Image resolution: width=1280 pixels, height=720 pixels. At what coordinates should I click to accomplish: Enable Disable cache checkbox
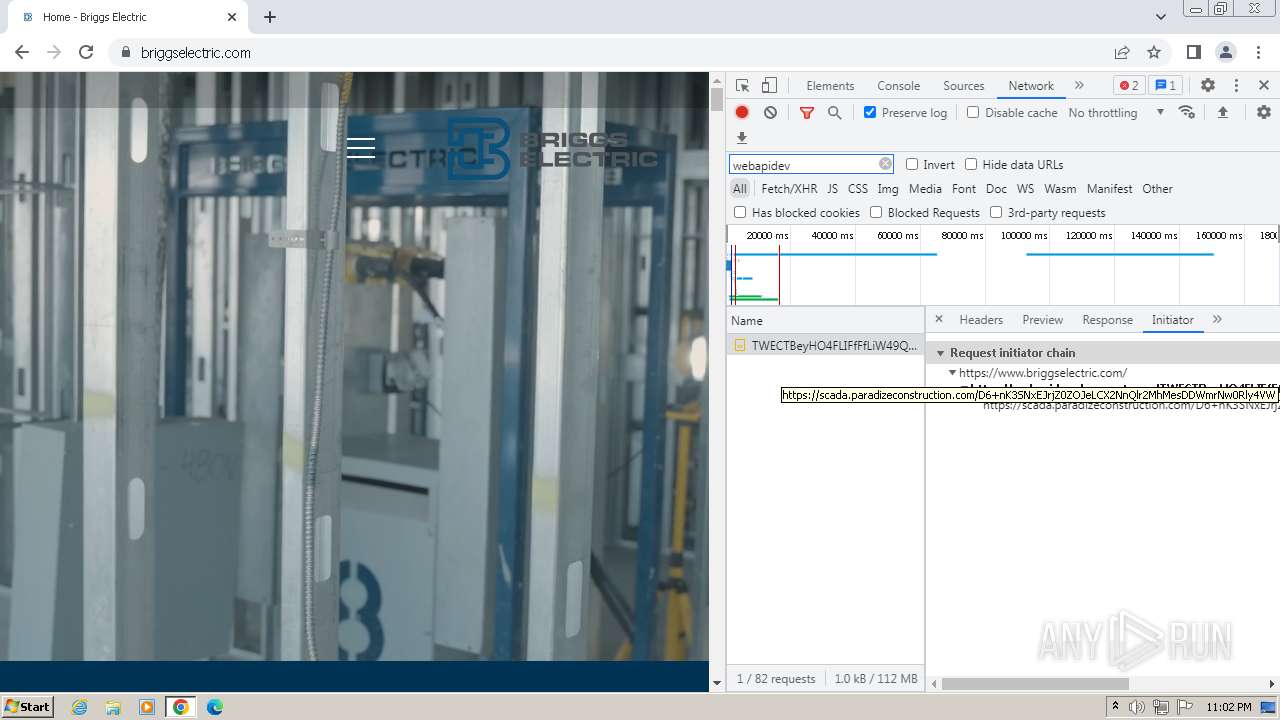[973, 112]
